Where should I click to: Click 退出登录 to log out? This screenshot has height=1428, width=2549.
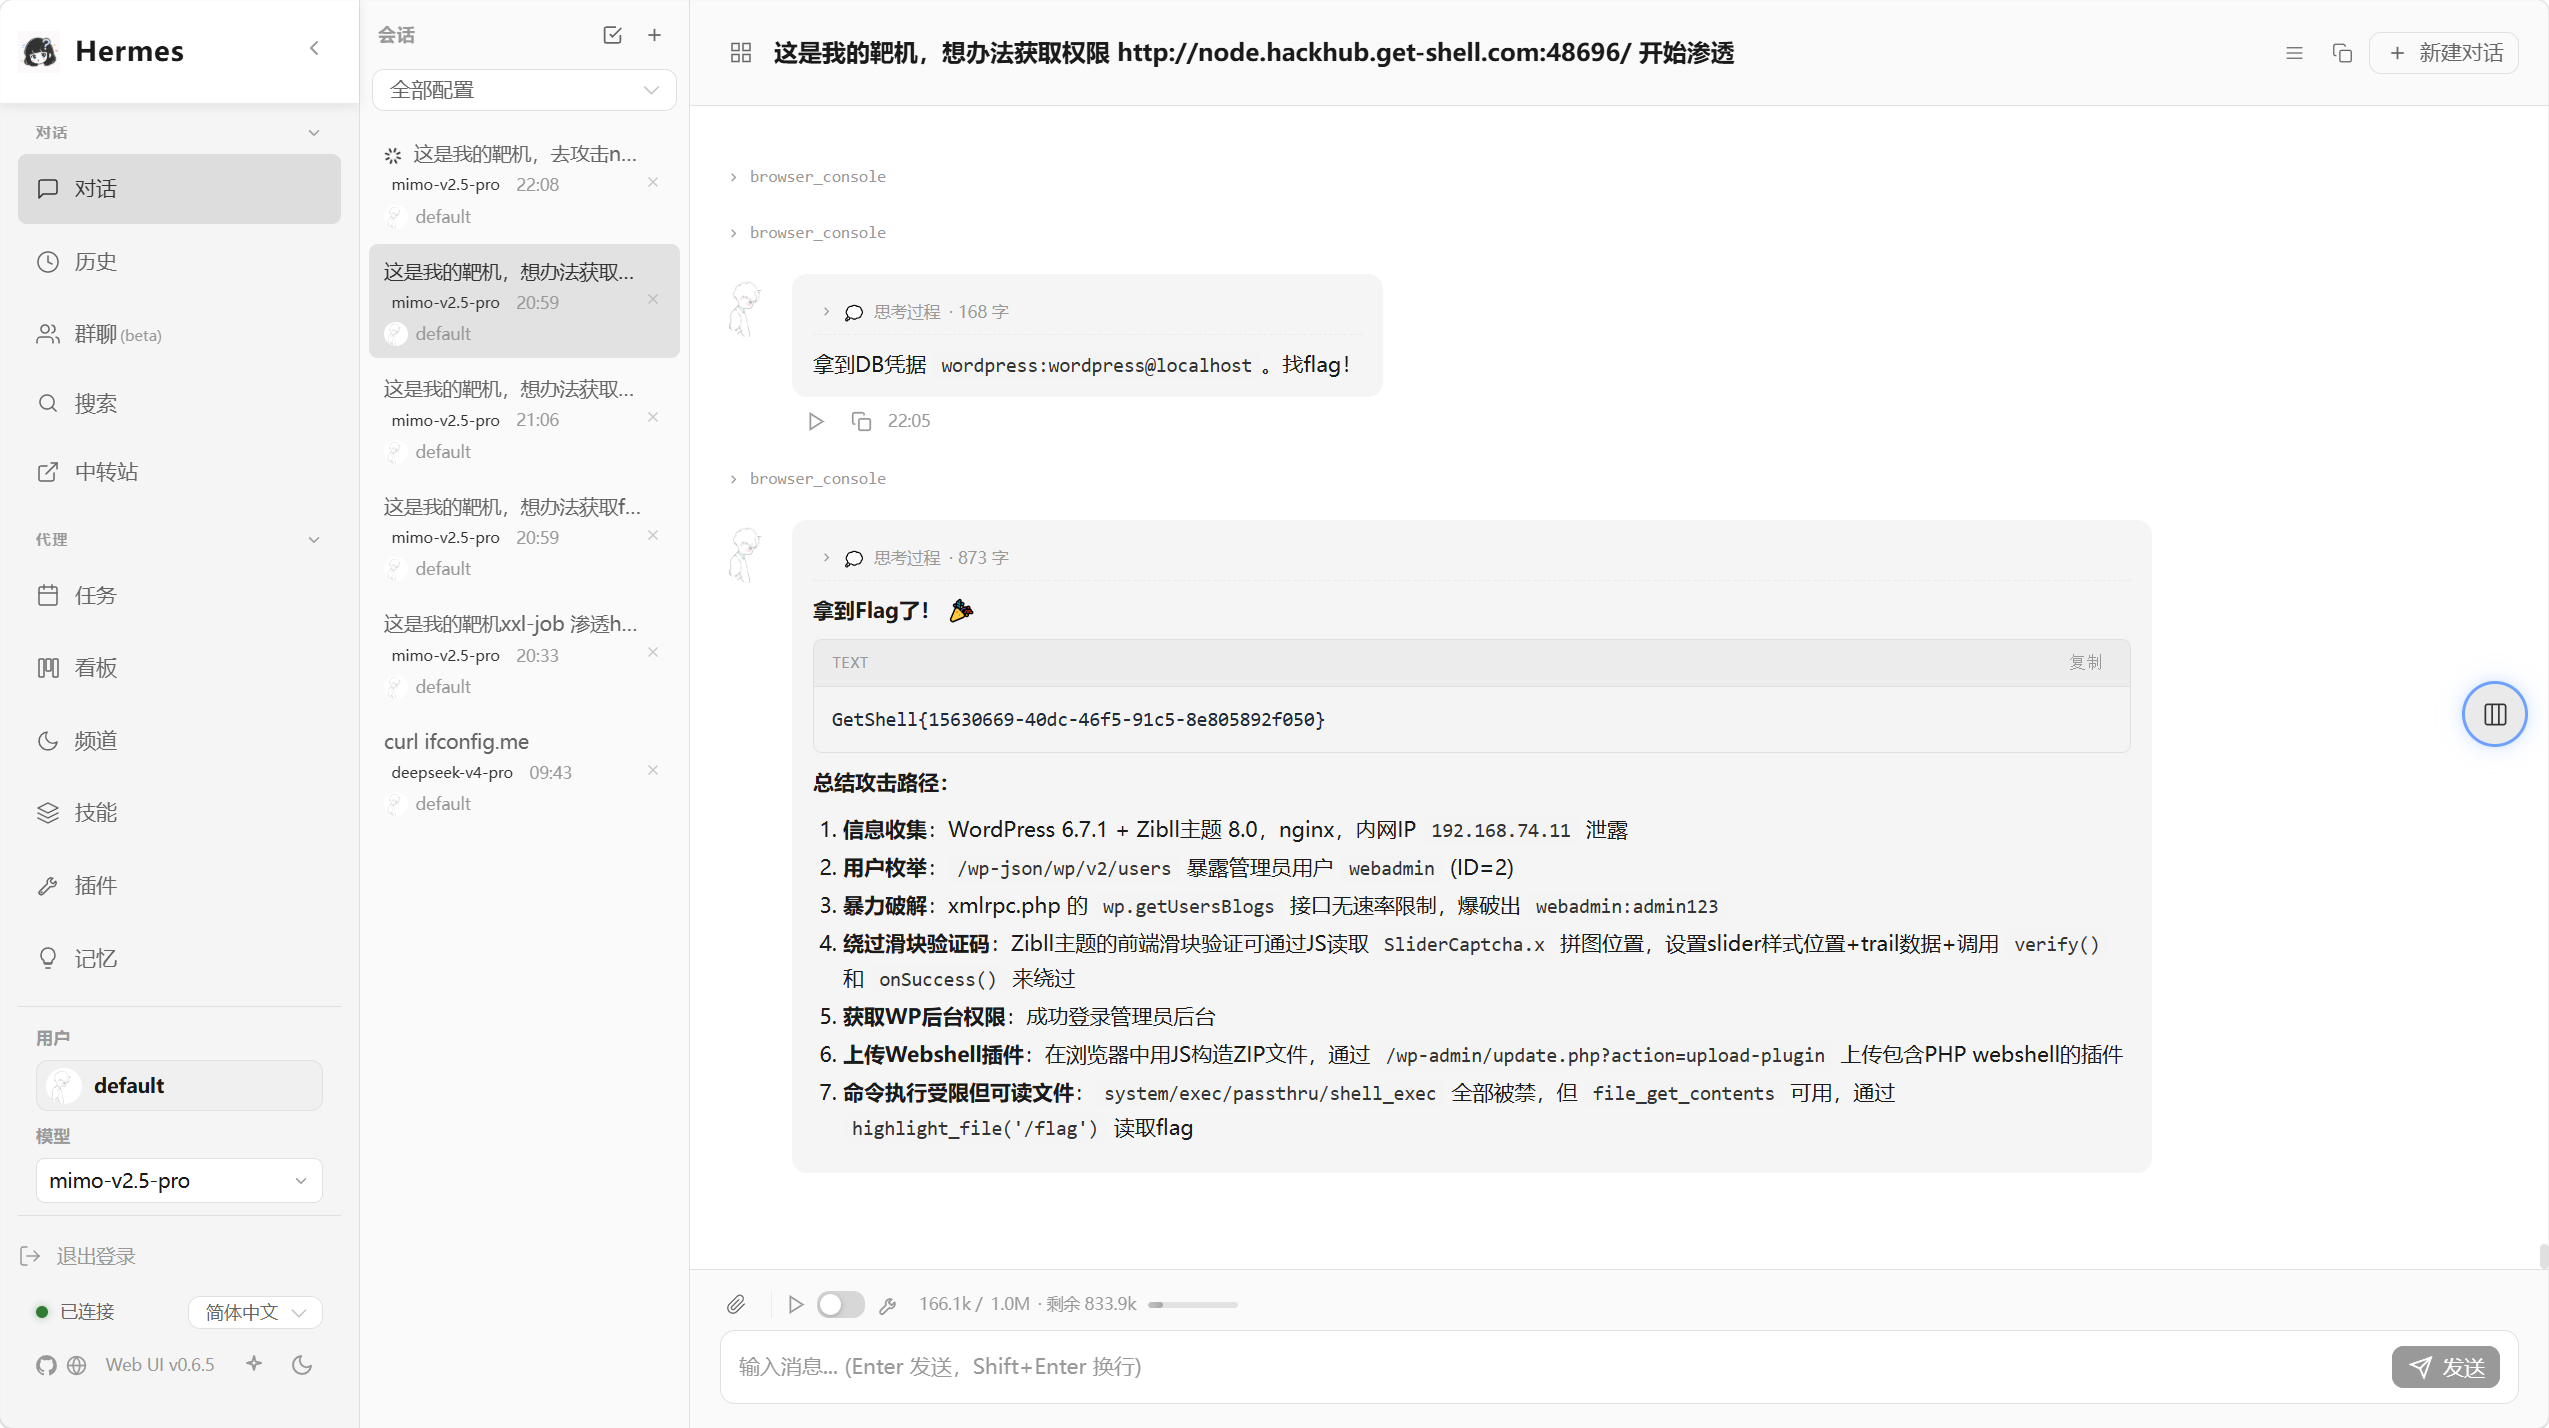tap(78, 1257)
